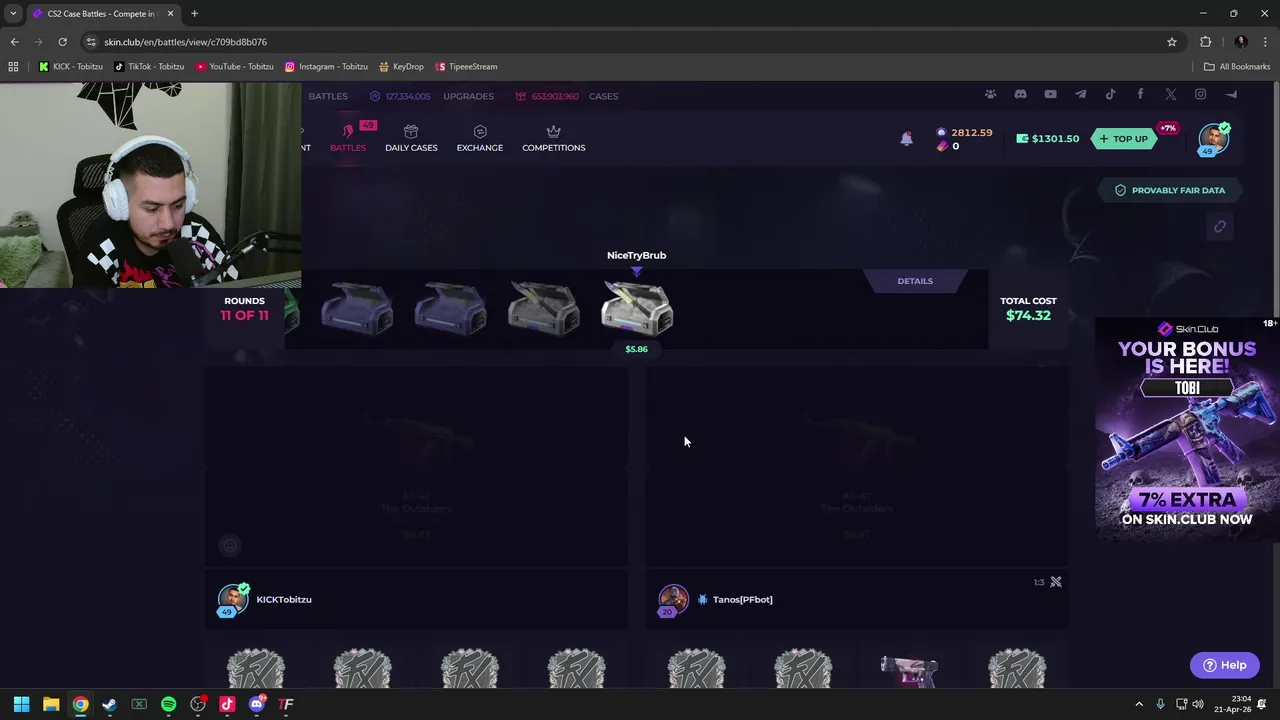1280x720 pixels.
Task: Open the BATTLES navigation tab
Action: (348, 138)
